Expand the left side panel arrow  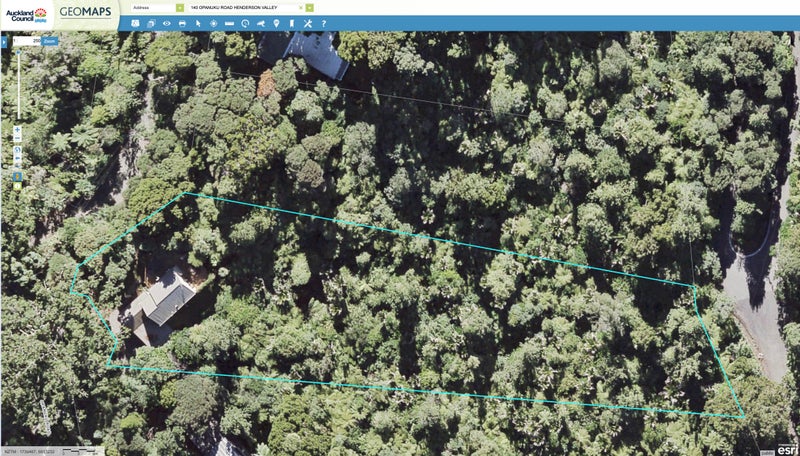pyautogui.click(x=4, y=42)
